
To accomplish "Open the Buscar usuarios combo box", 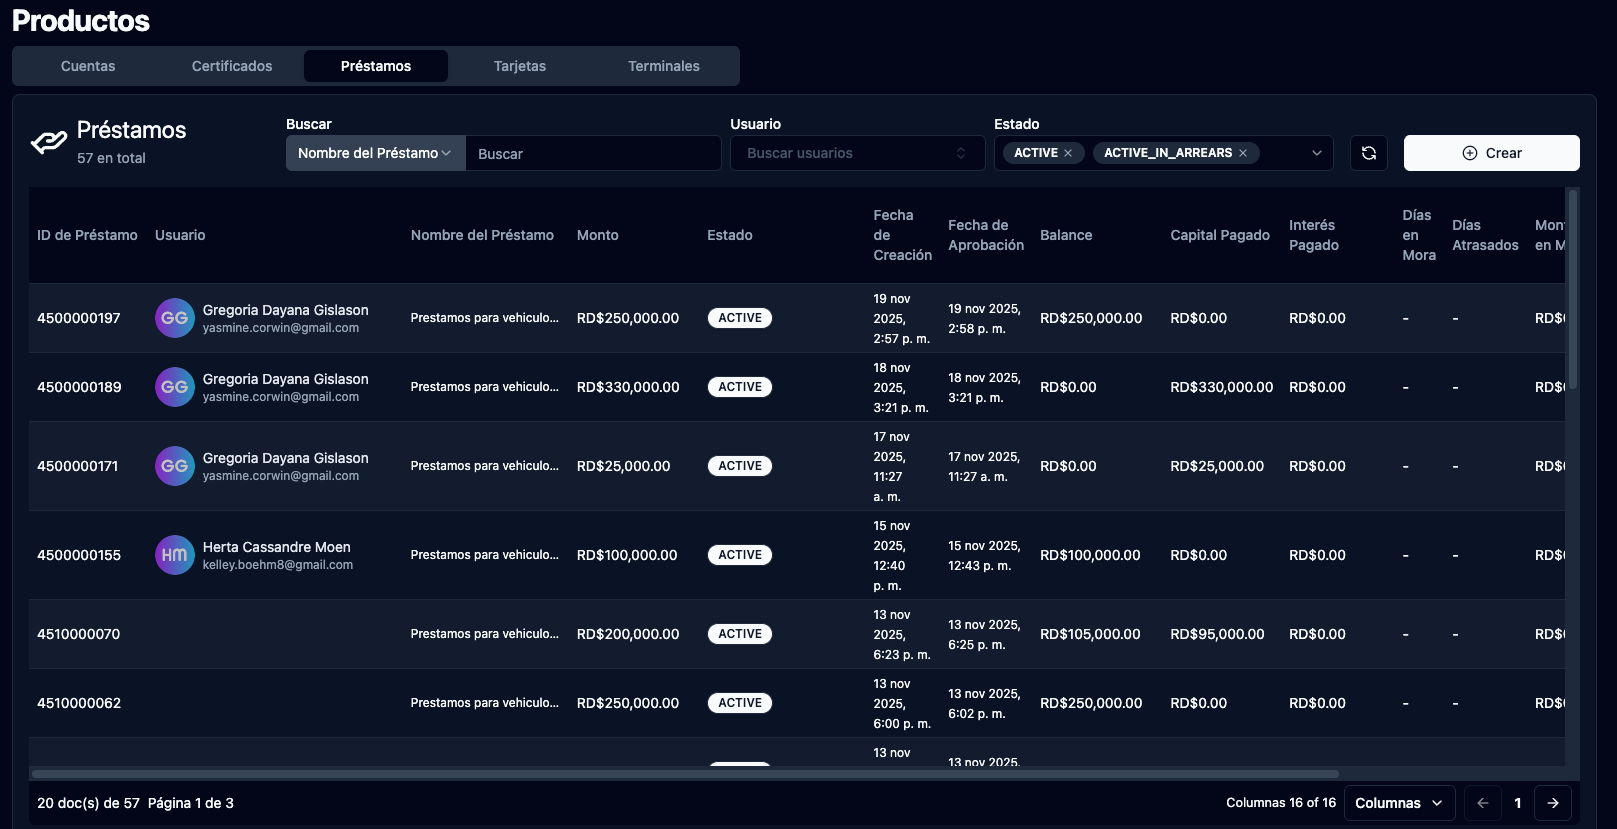I will [857, 153].
